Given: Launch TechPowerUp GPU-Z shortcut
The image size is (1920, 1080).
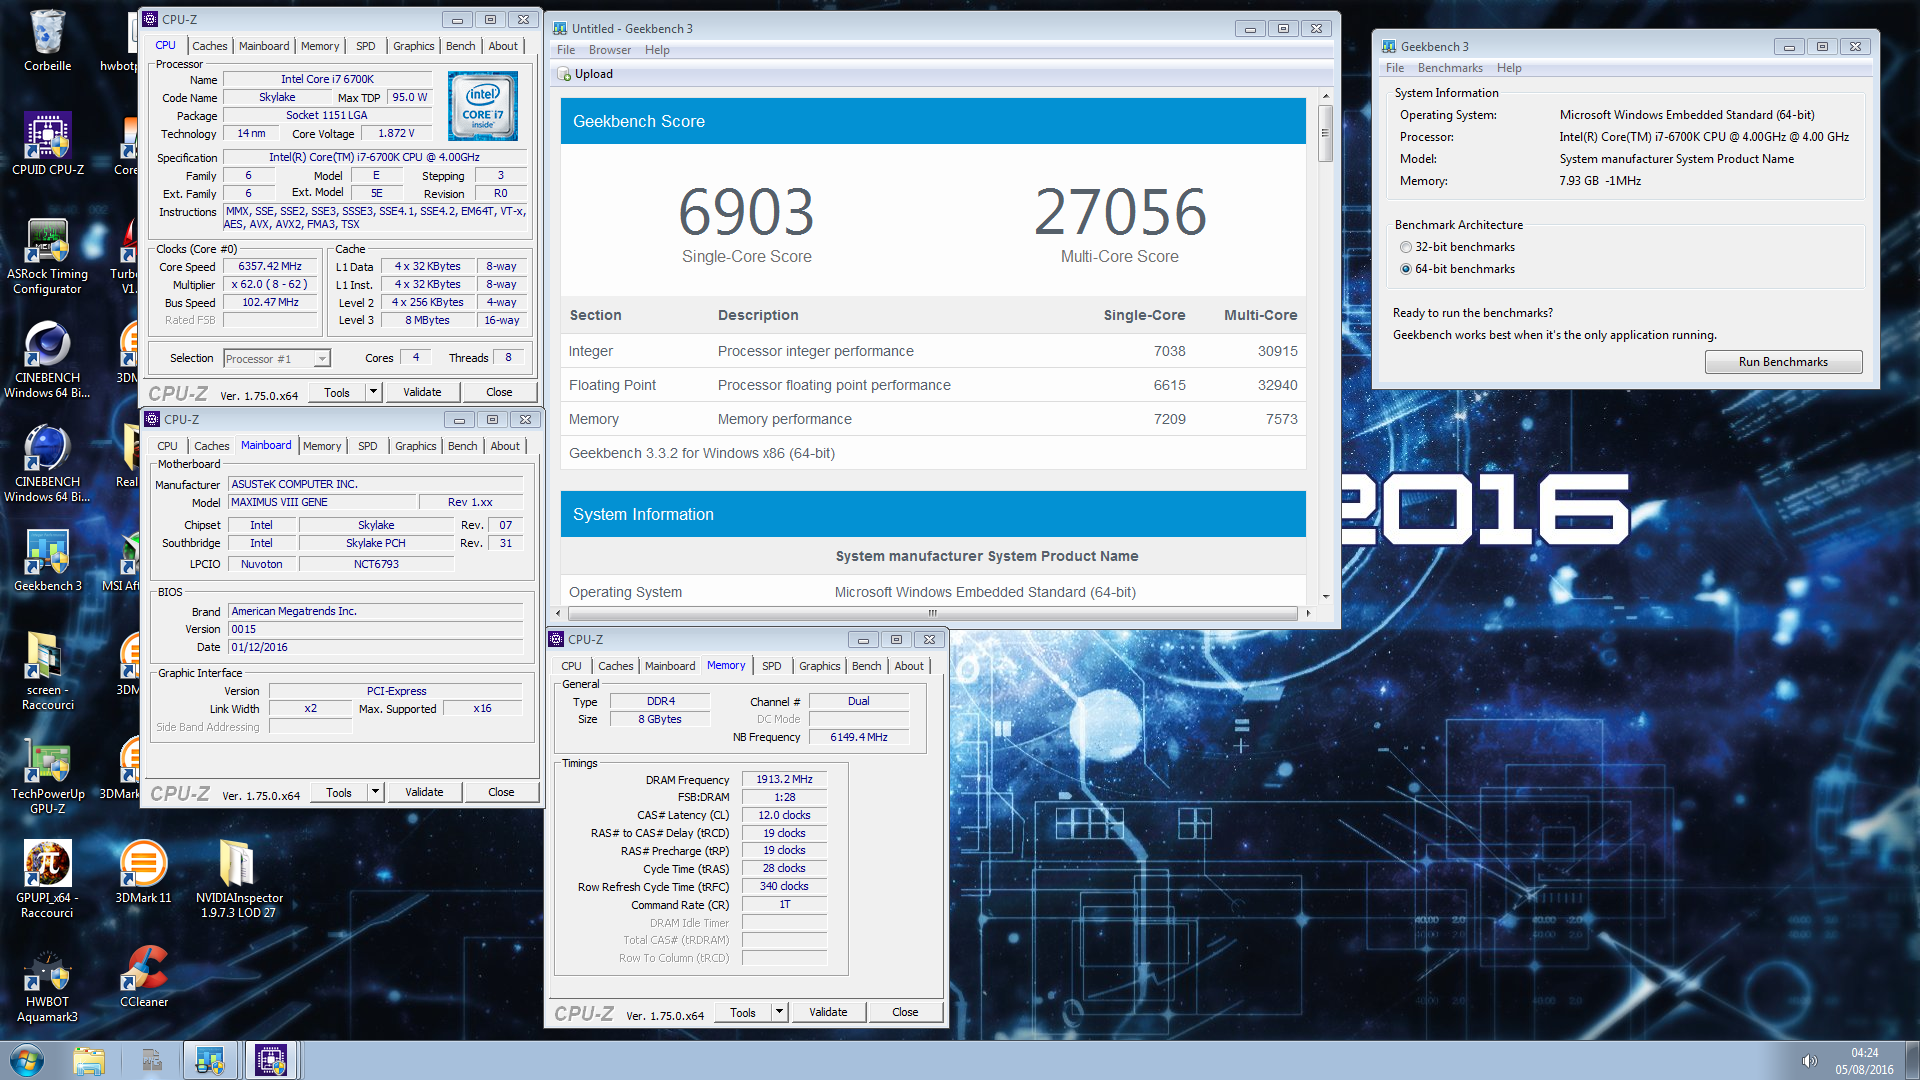Looking at the screenshot, I should click(47, 776).
